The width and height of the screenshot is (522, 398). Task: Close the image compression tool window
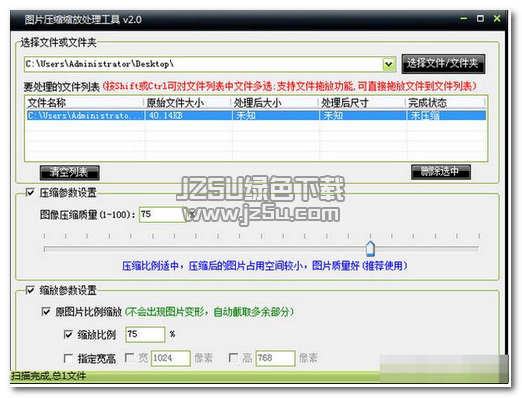point(497,18)
